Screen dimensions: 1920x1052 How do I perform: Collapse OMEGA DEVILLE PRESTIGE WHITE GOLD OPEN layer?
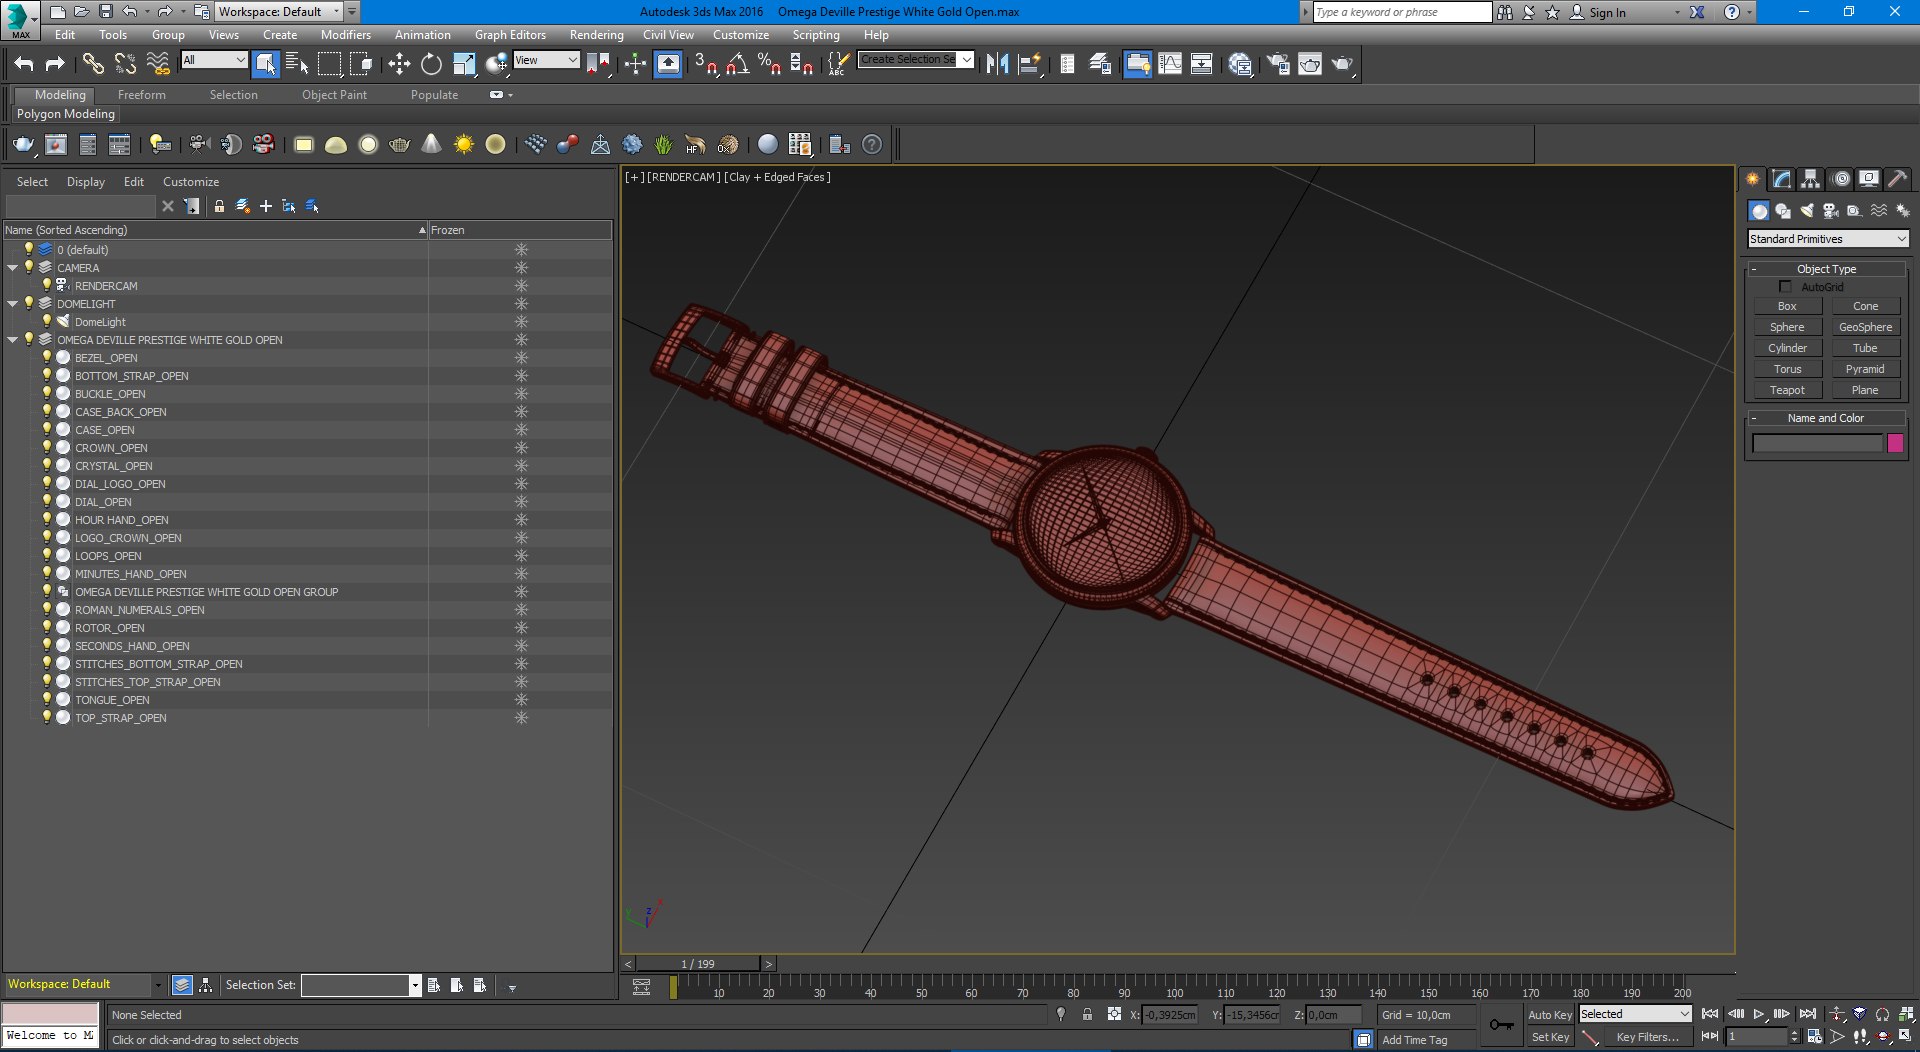pos(12,340)
